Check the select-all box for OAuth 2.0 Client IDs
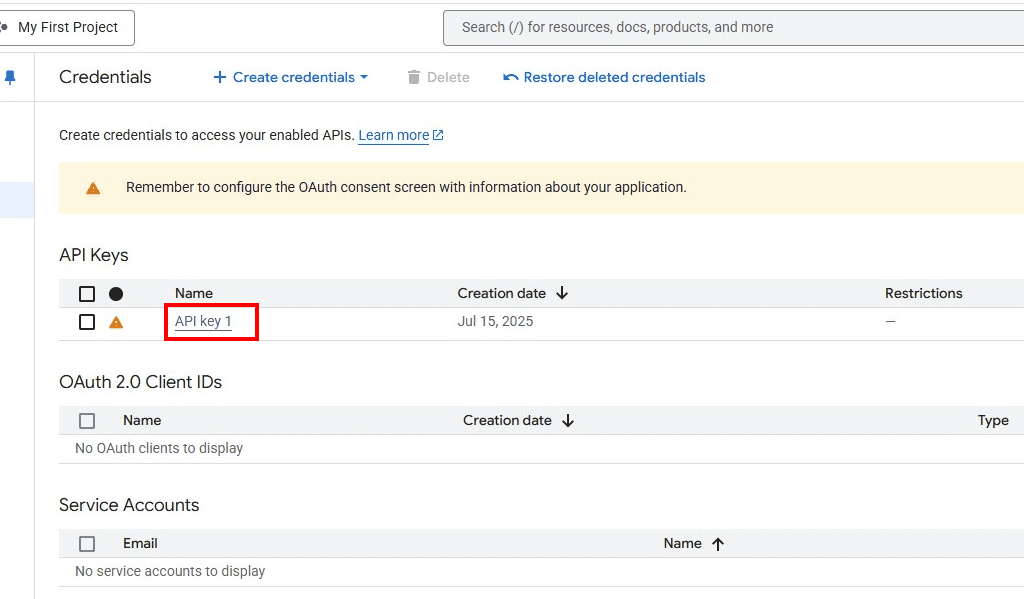 point(87,421)
